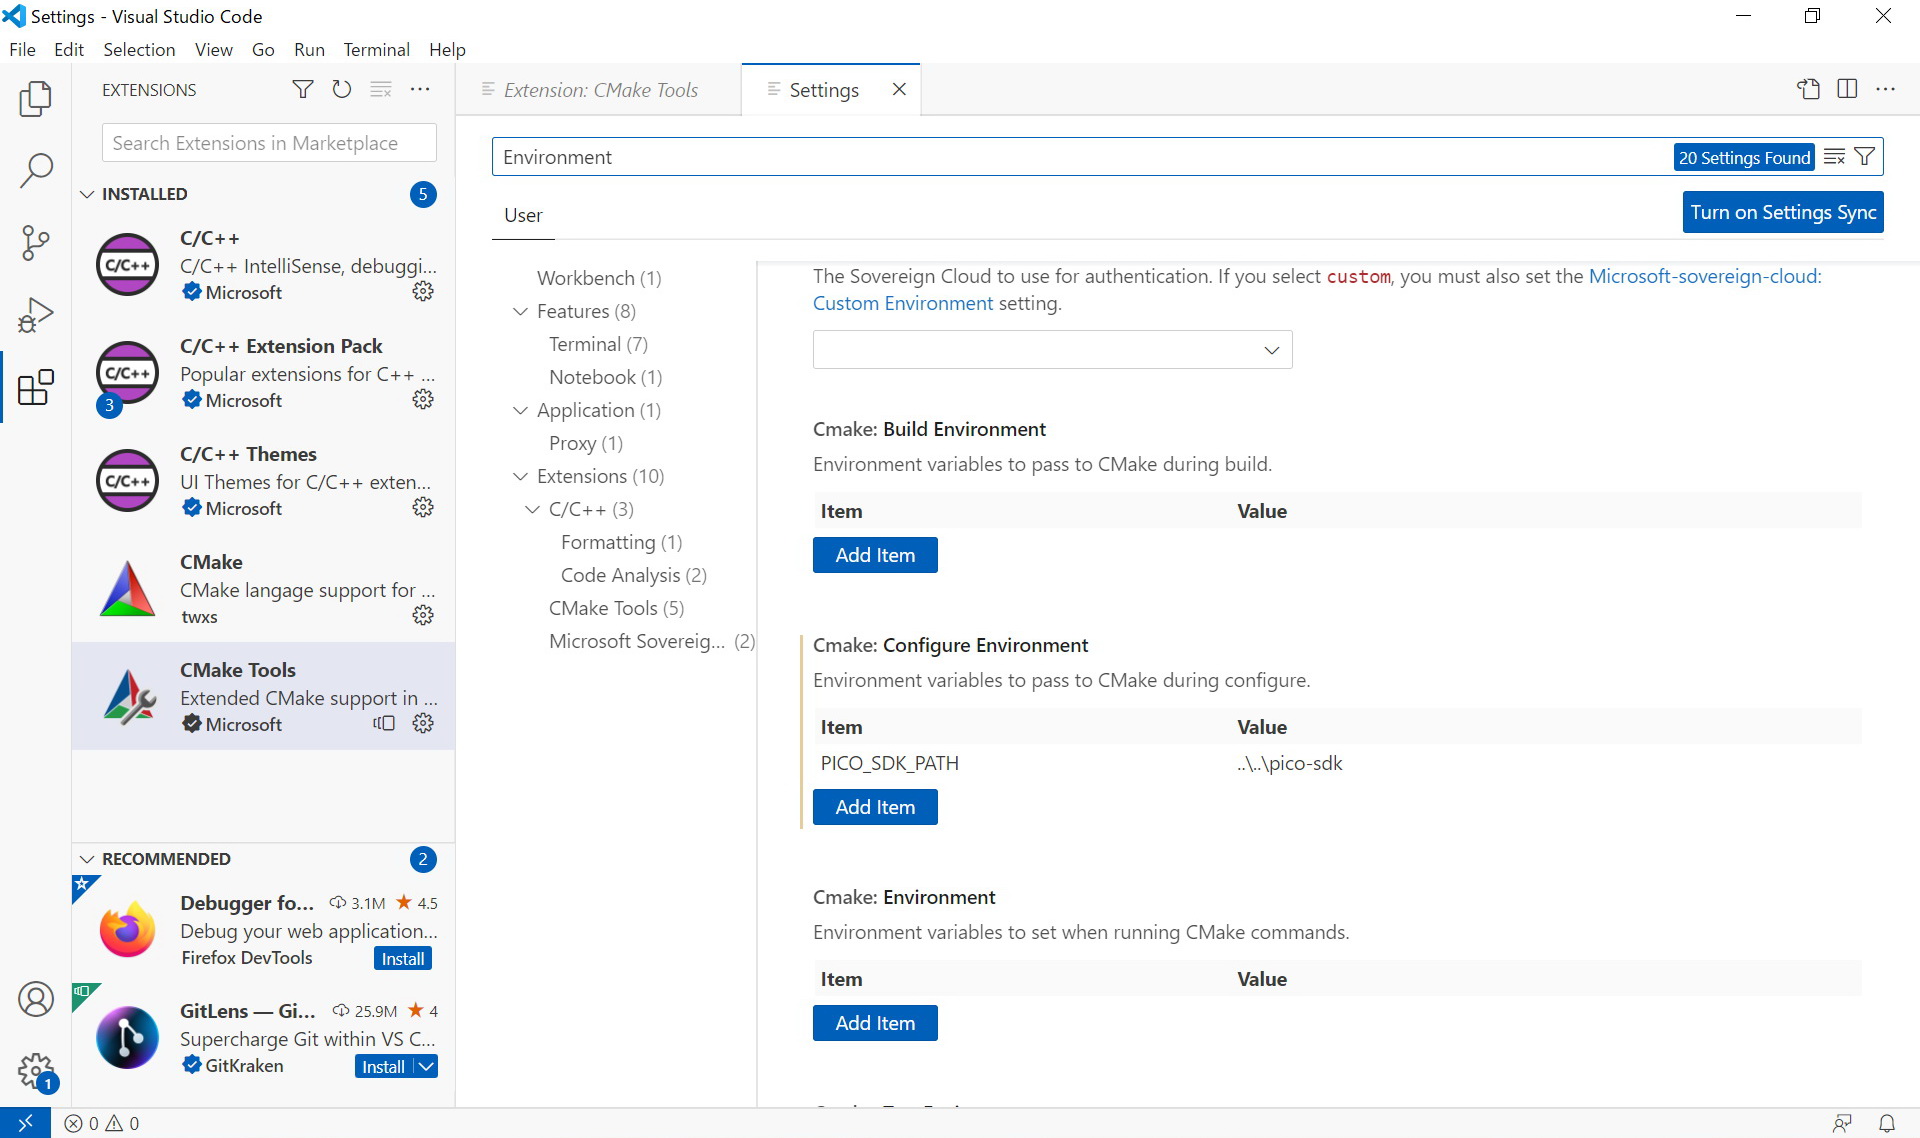
Task: Open GitLens install options dropdown arrow
Action: (426, 1066)
